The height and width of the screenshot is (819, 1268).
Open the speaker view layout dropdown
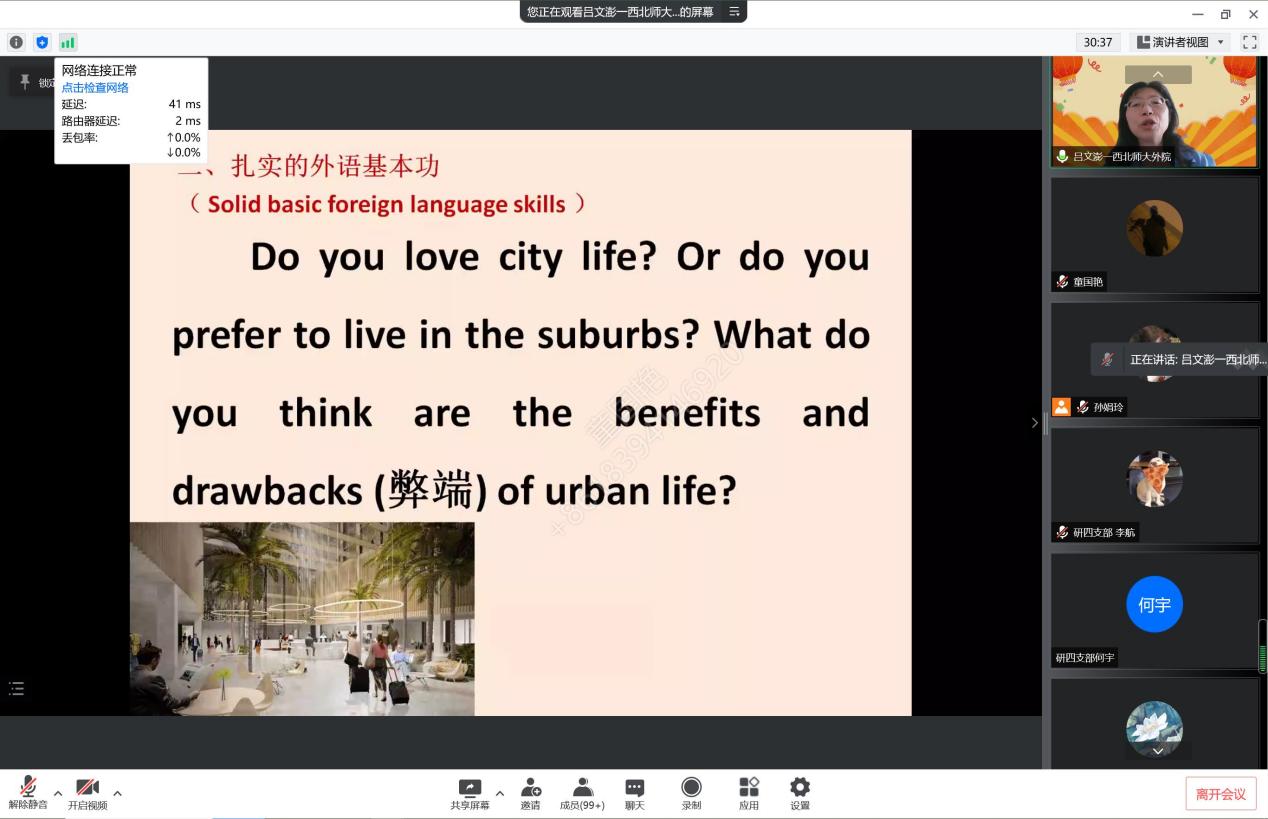[x=1181, y=42]
